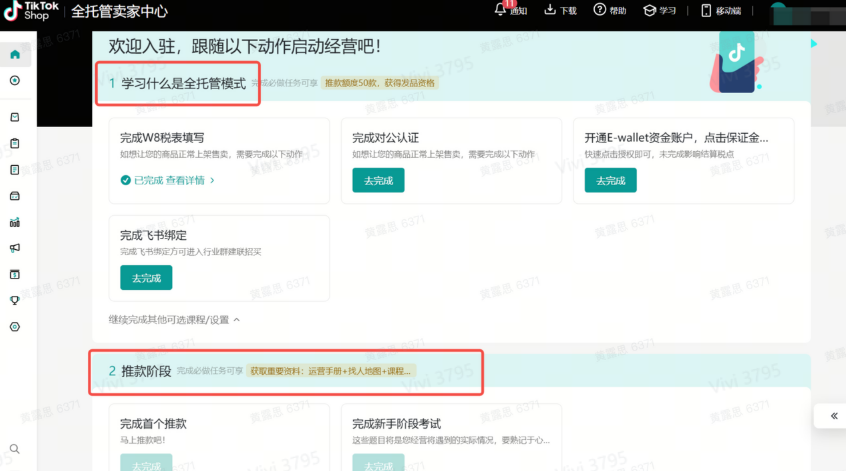Open the store icon in sidebar
This screenshot has width=846, height=471.
(15, 196)
